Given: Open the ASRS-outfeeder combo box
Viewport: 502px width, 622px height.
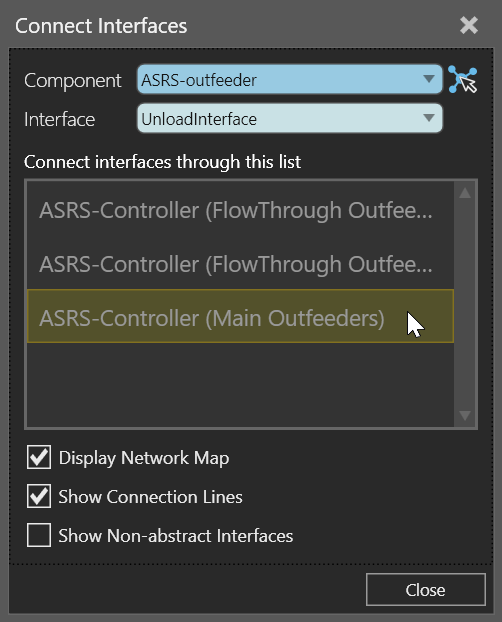Looking at the screenshot, I should click(x=290, y=79).
